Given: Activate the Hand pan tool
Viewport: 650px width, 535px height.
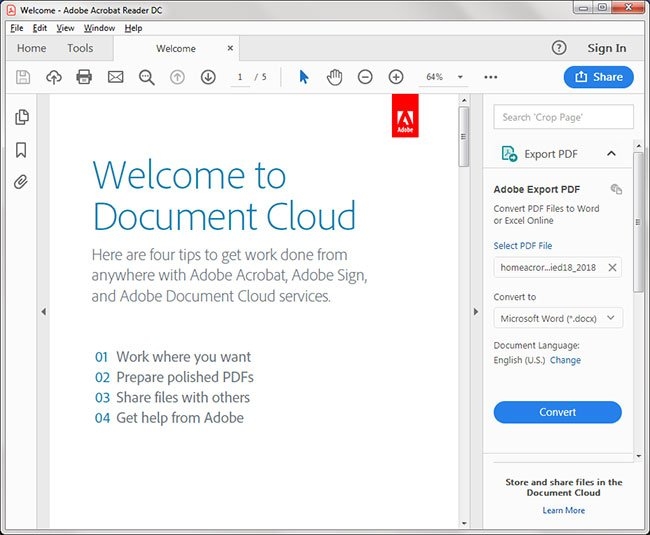Looking at the screenshot, I should [335, 77].
